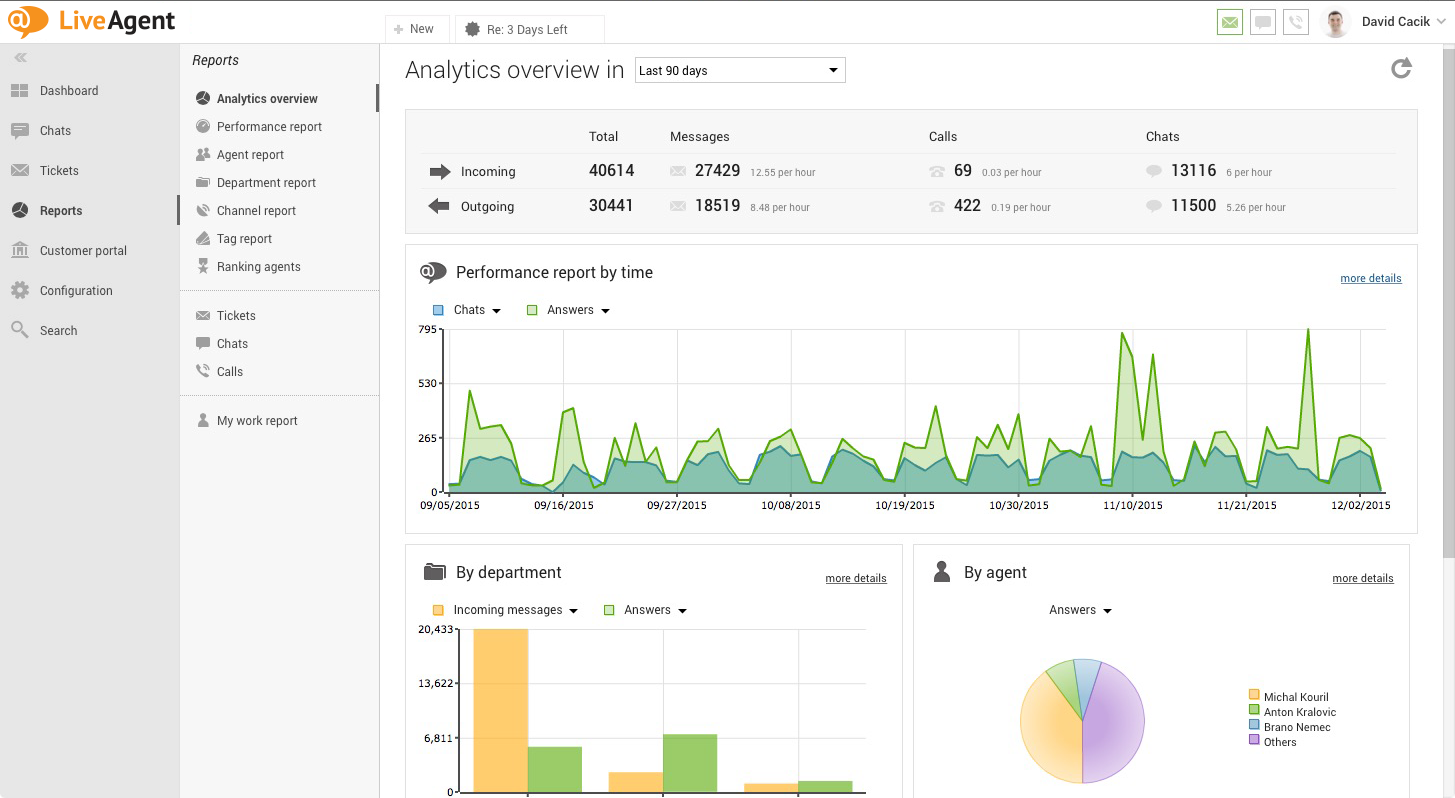Screen dimensions: 1455x798
Task: Switch to the Re: 3 Days Left tab
Action: (x=529, y=29)
